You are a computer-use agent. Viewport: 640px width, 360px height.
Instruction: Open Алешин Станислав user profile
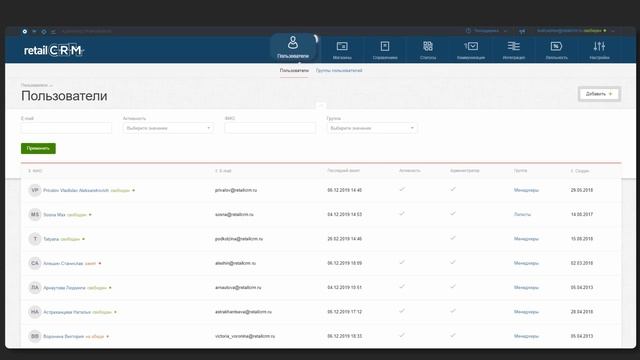tap(63, 264)
